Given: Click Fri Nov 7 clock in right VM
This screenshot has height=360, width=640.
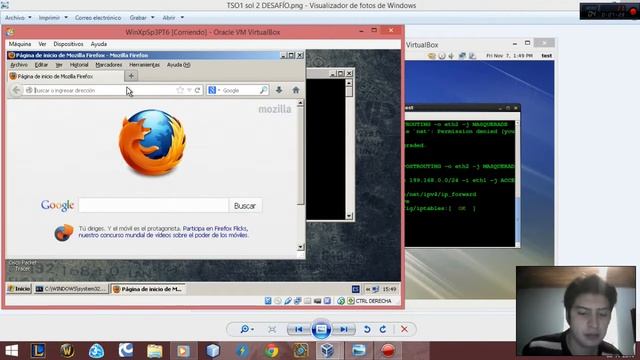Looking at the screenshot, I should [509, 56].
